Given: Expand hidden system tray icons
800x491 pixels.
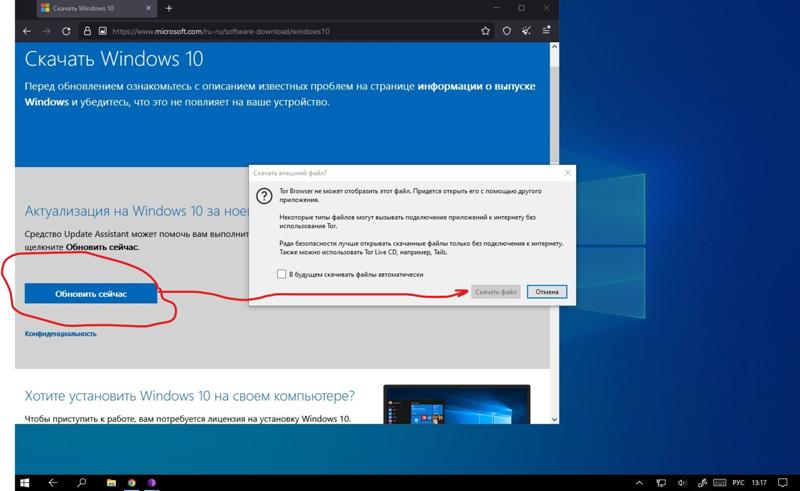Looking at the screenshot, I should [x=639, y=482].
